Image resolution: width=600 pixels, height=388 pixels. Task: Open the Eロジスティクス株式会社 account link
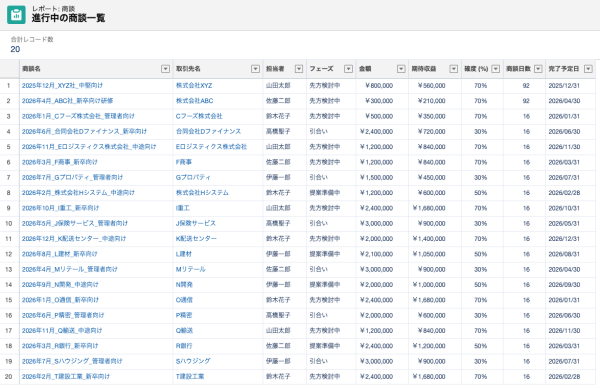(x=211, y=147)
